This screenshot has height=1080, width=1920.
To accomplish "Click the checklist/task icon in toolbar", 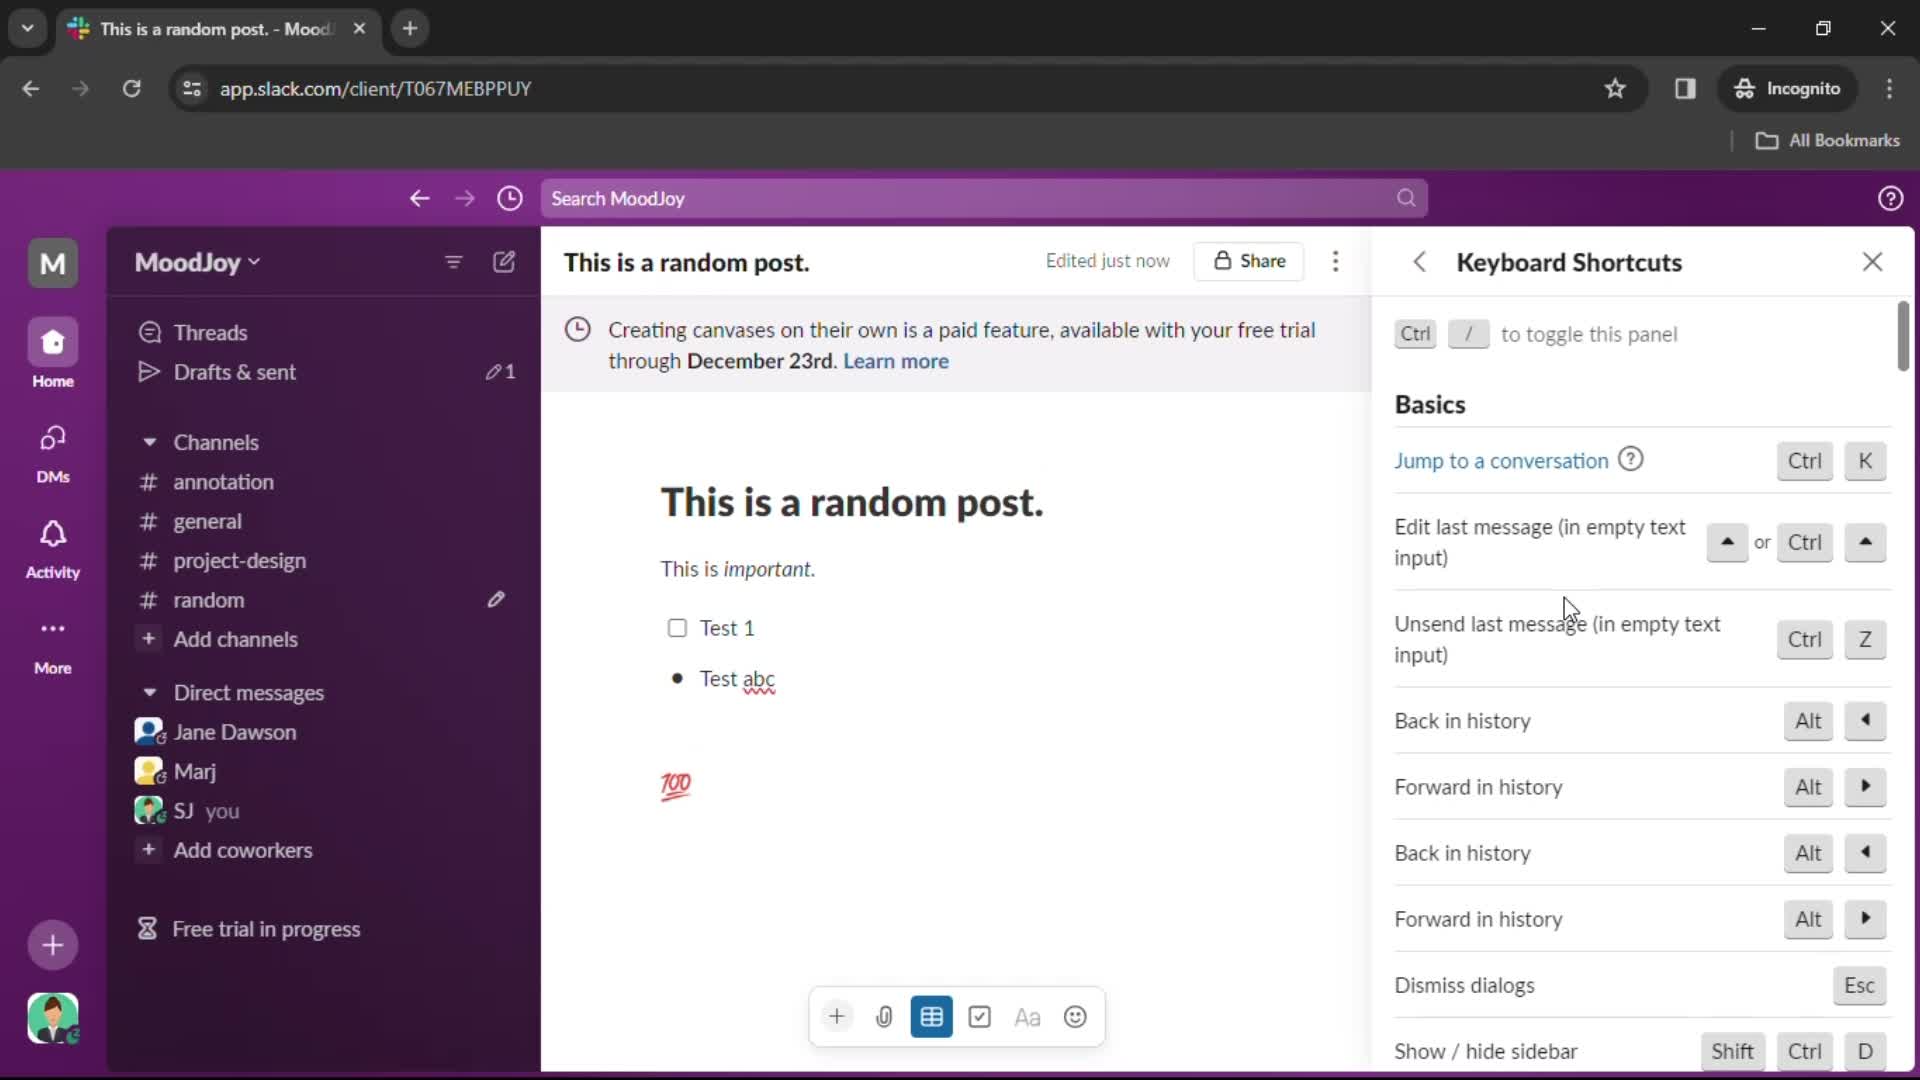I will [980, 1017].
